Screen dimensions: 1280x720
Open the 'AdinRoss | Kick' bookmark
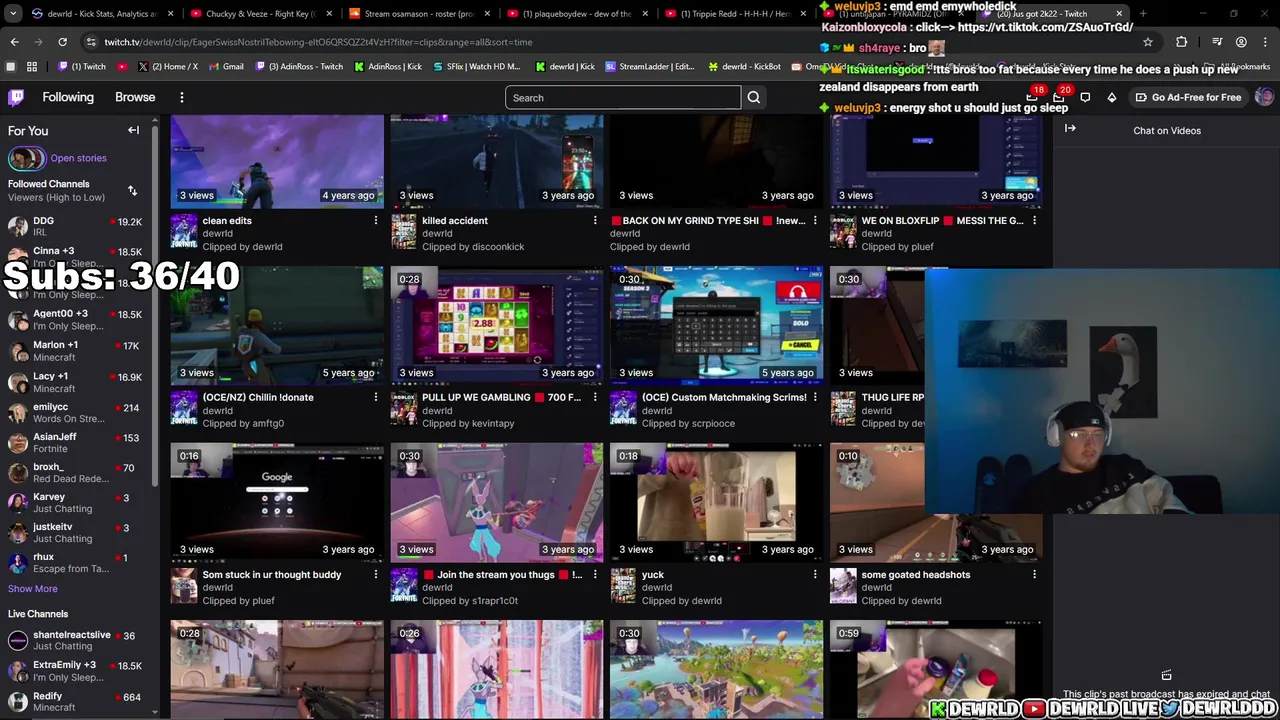point(386,67)
